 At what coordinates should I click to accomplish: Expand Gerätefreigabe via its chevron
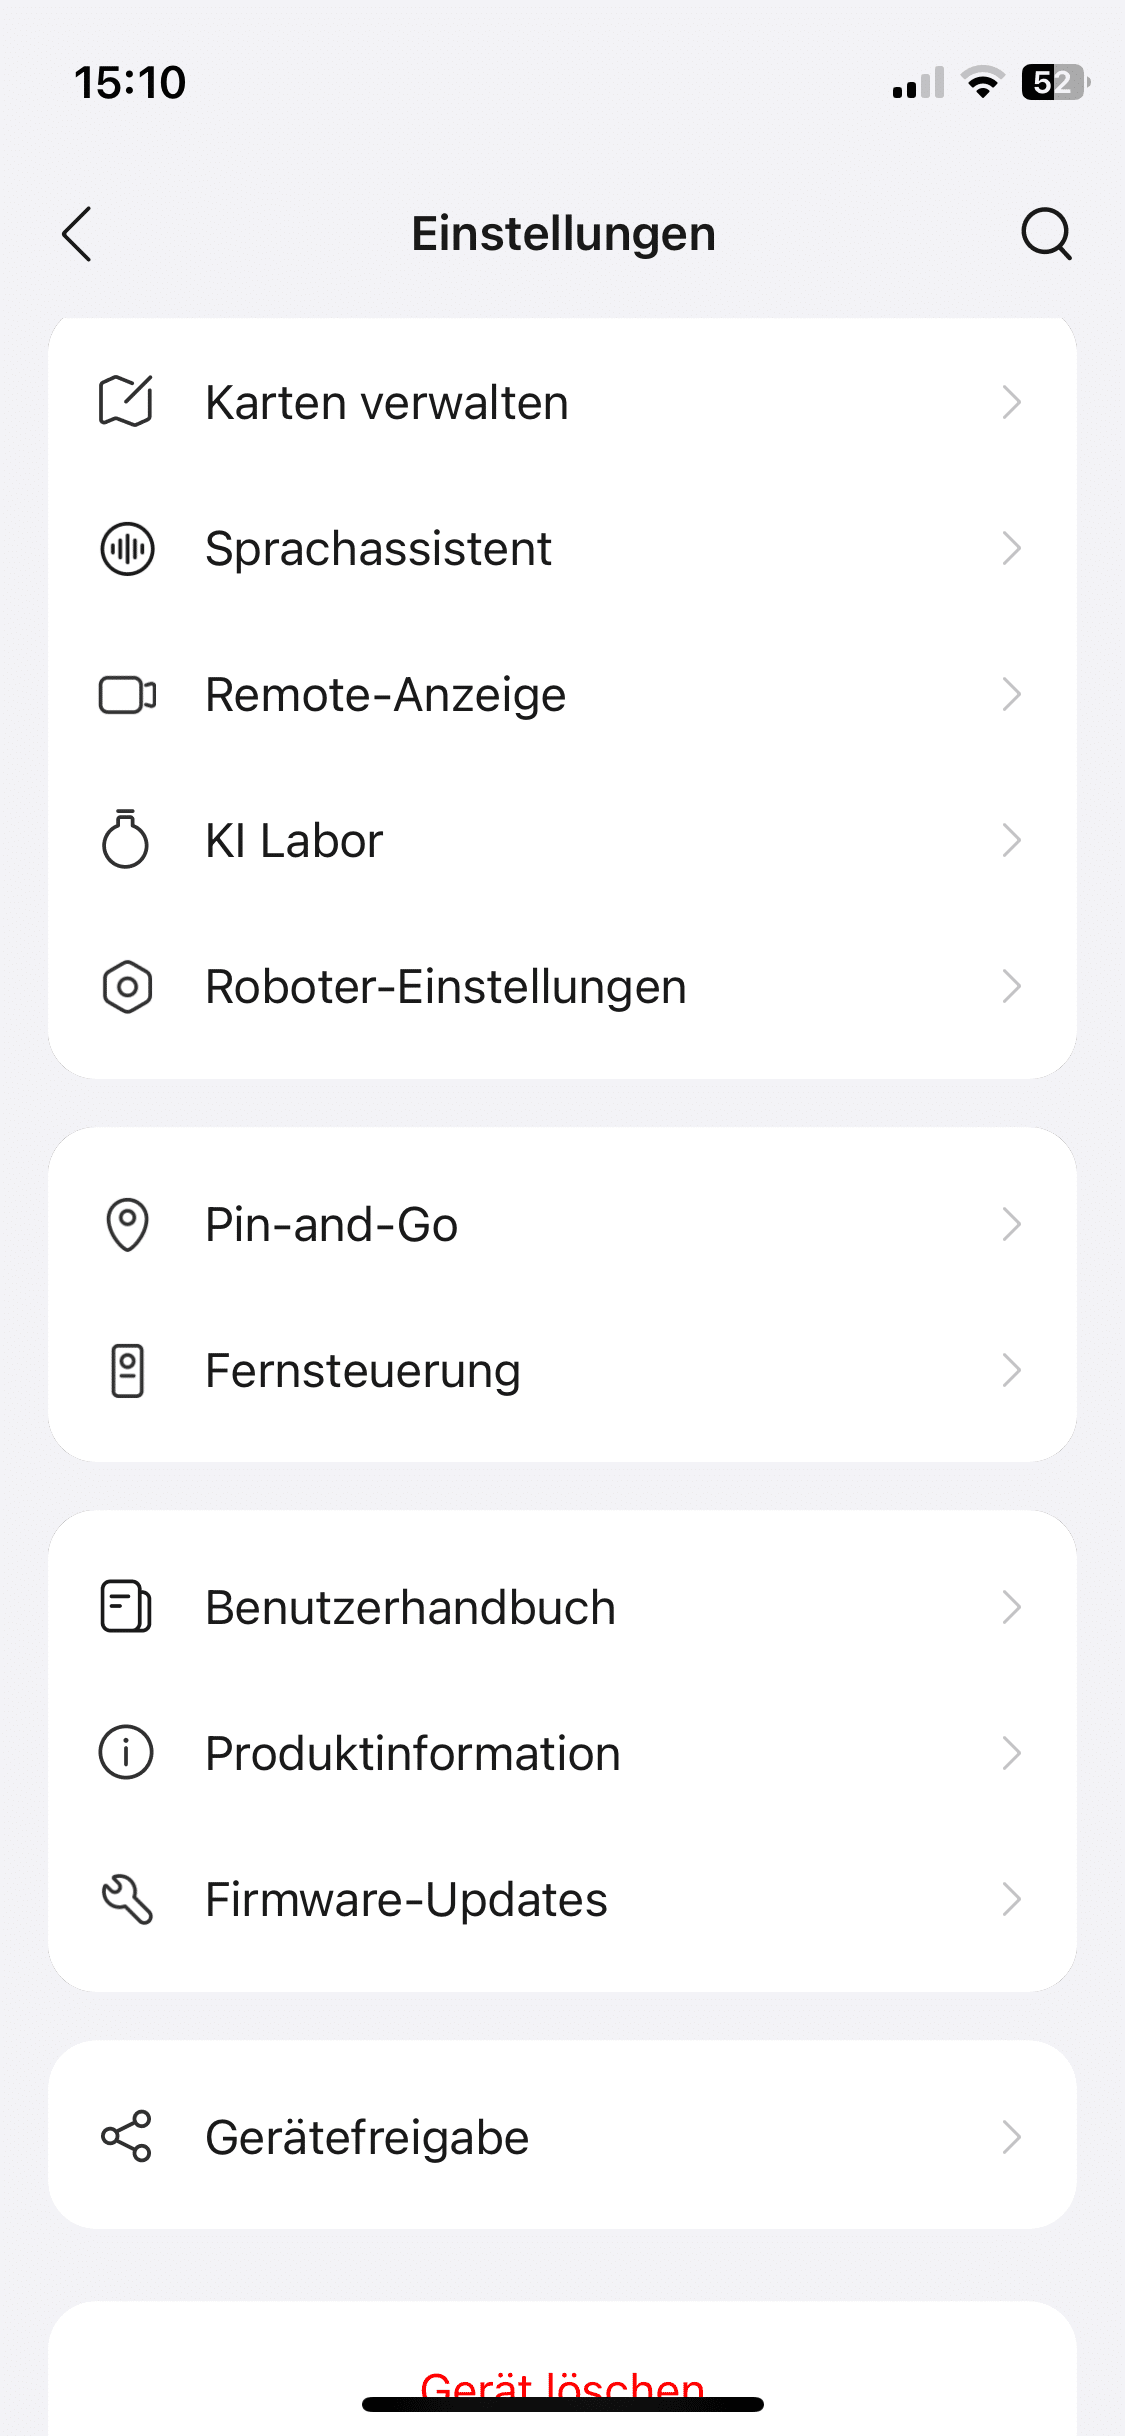[x=1011, y=2137]
